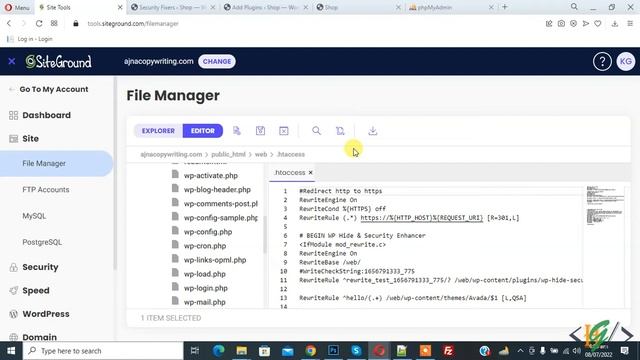Switch to Editor view
Screen dimensions: 640x360
(203, 131)
